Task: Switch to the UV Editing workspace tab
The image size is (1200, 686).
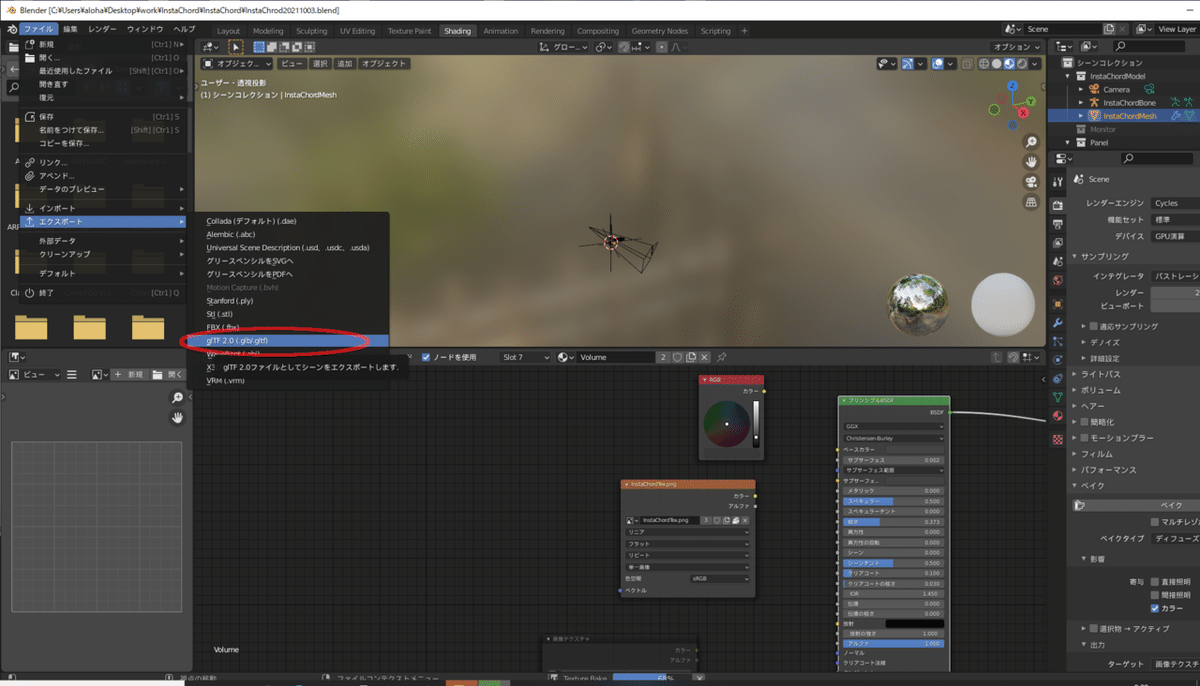Action: 358,31
